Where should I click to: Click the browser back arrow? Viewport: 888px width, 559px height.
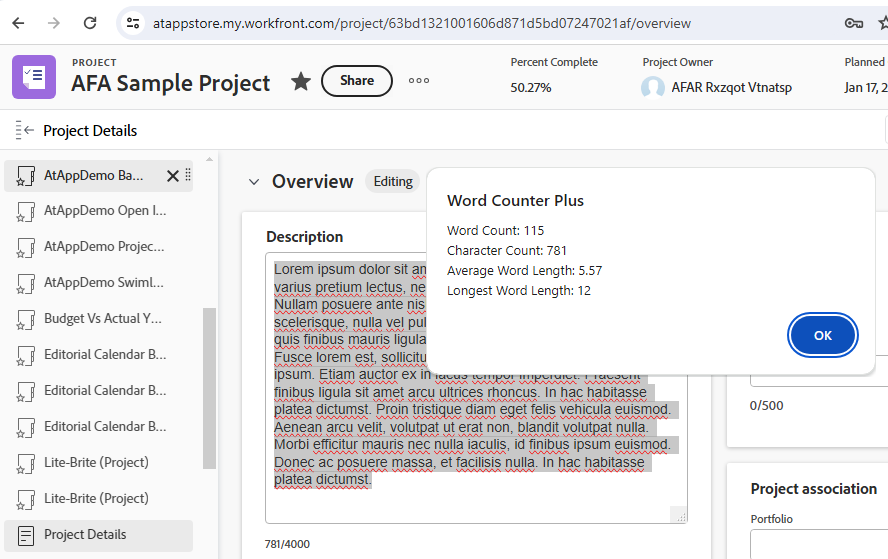click(20, 23)
